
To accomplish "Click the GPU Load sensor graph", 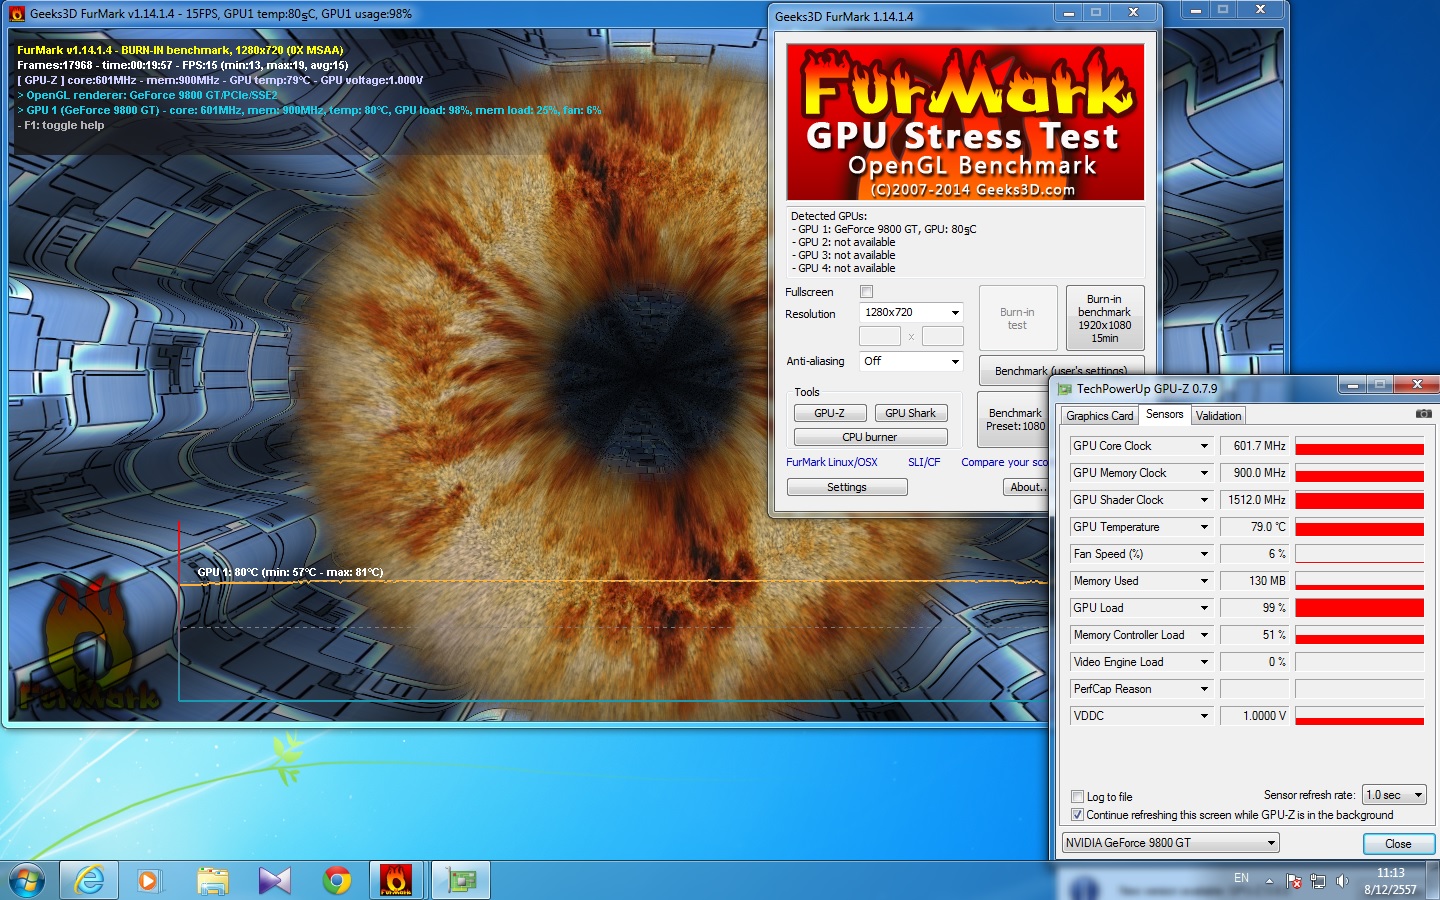I will (1359, 608).
